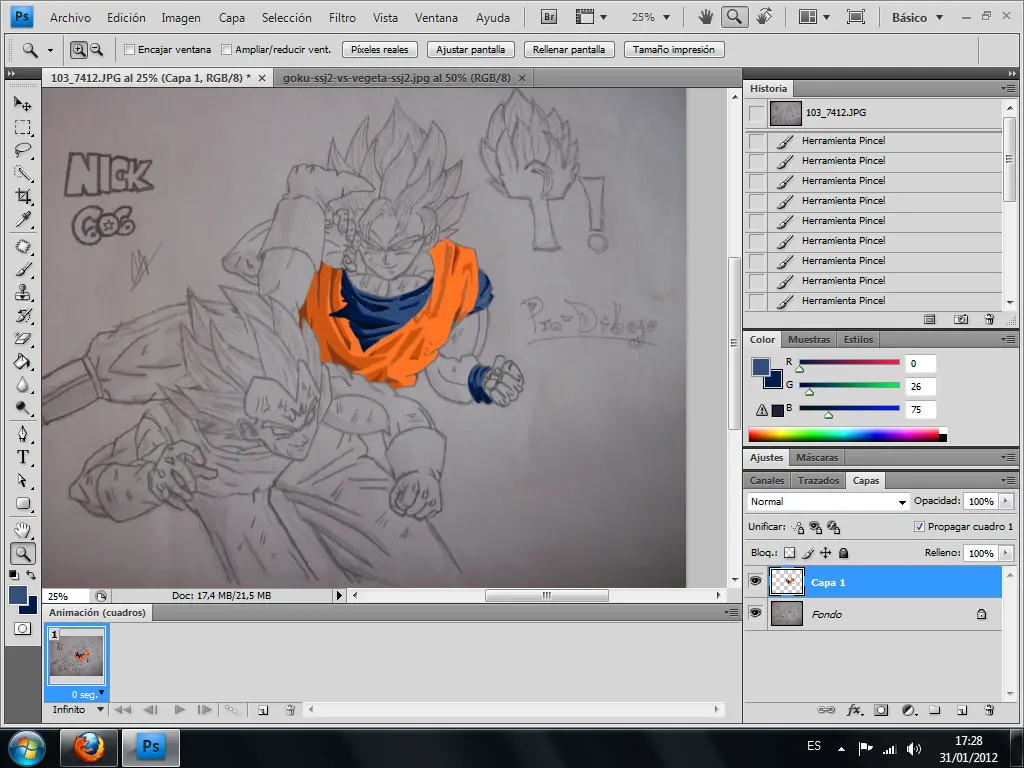Select the Type tool
The image size is (1024, 768).
(x=22, y=457)
